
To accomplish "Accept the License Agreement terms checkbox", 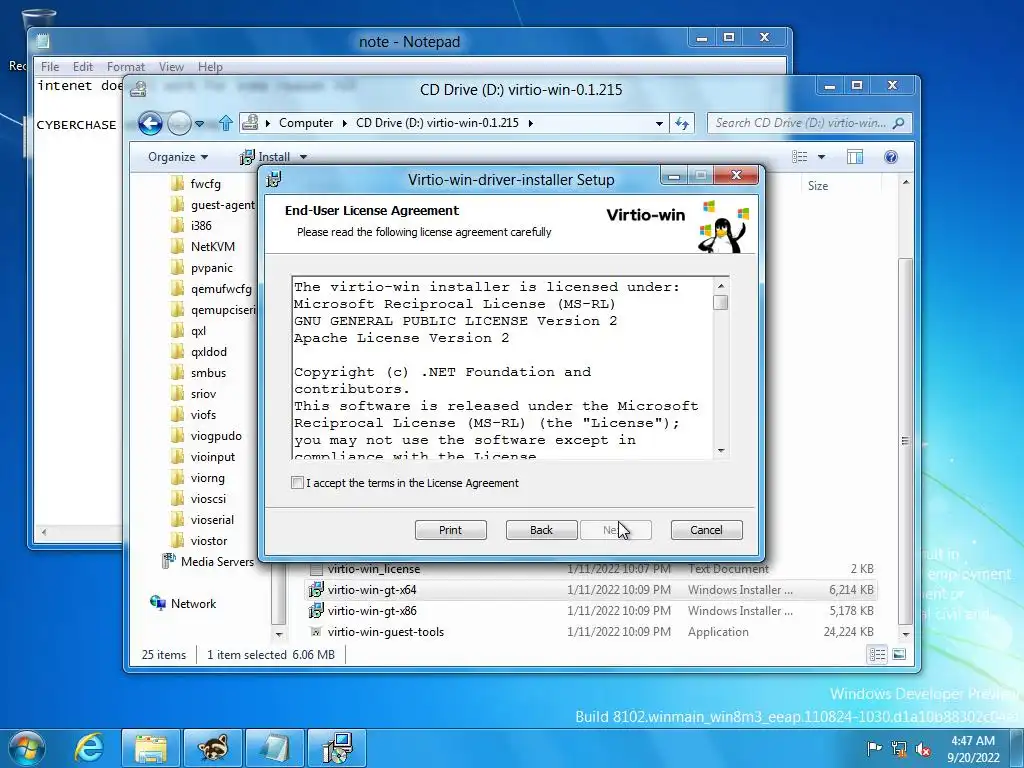I will 297,483.
